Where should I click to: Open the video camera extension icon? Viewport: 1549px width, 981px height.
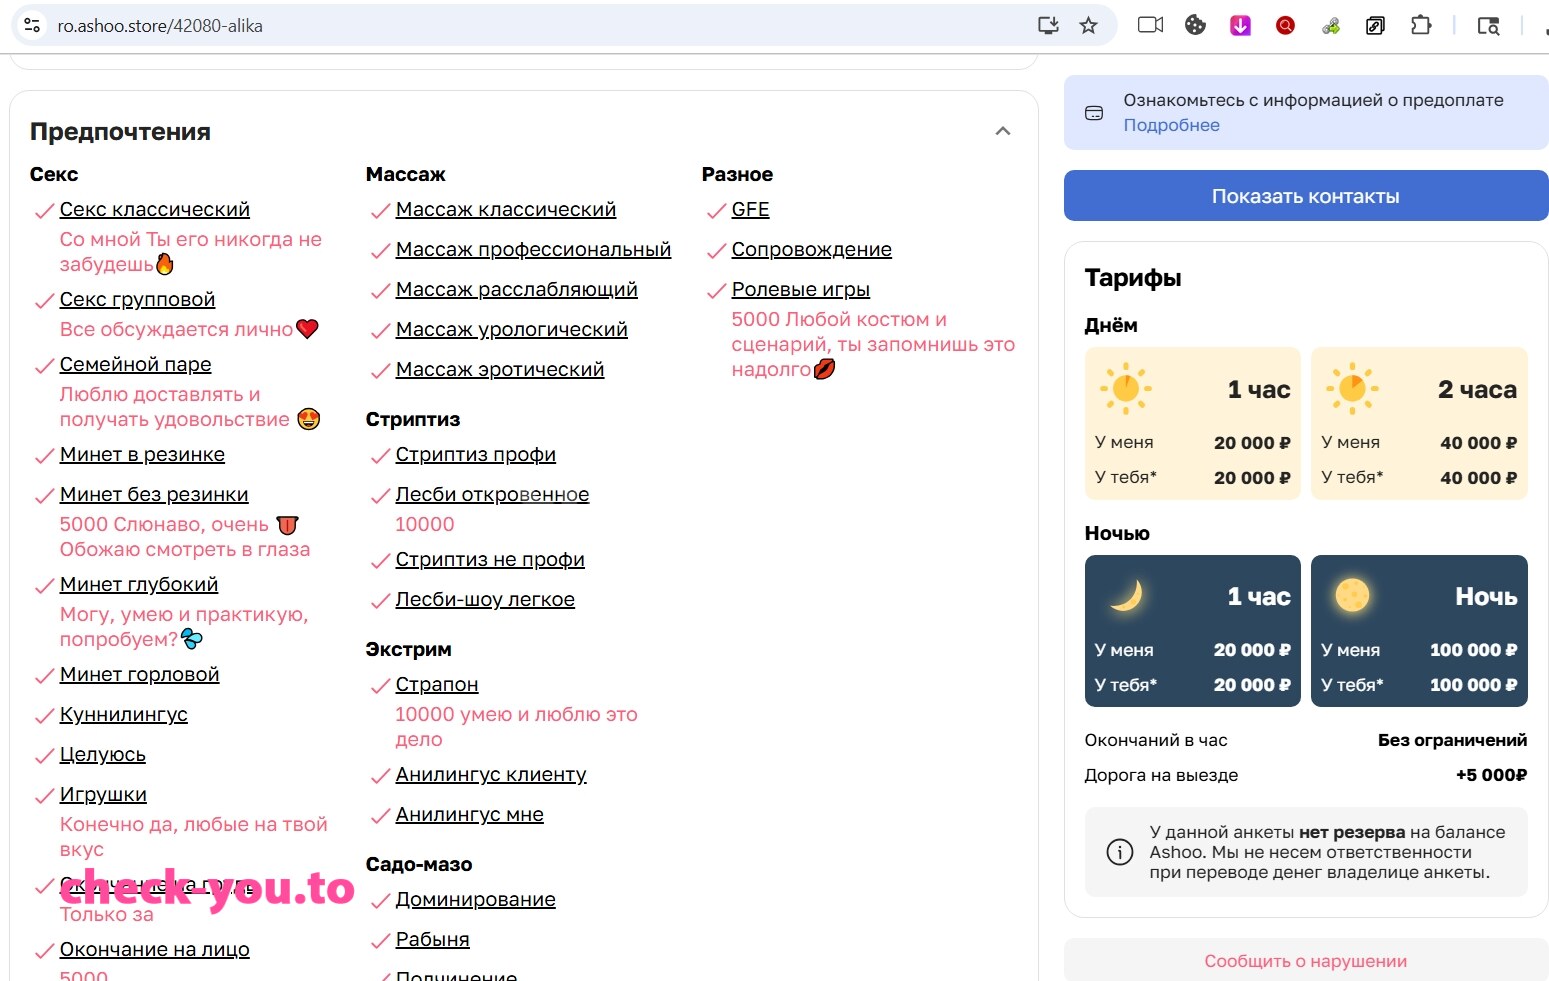pyautogui.click(x=1150, y=25)
